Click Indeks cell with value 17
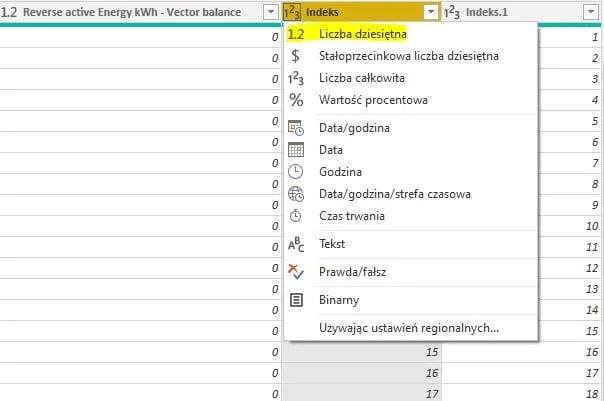 362,394
